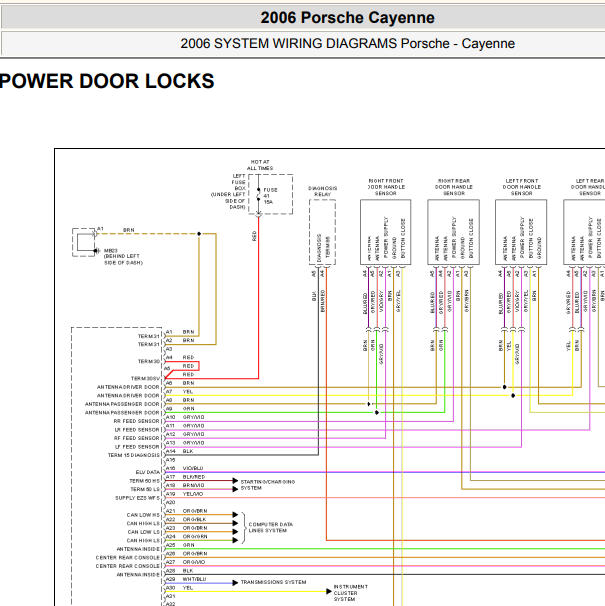Select the 'RIGHT REAR DOOR HANDLE SENSOR' label
Screen dimensions: 605x606
tap(454, 187)
